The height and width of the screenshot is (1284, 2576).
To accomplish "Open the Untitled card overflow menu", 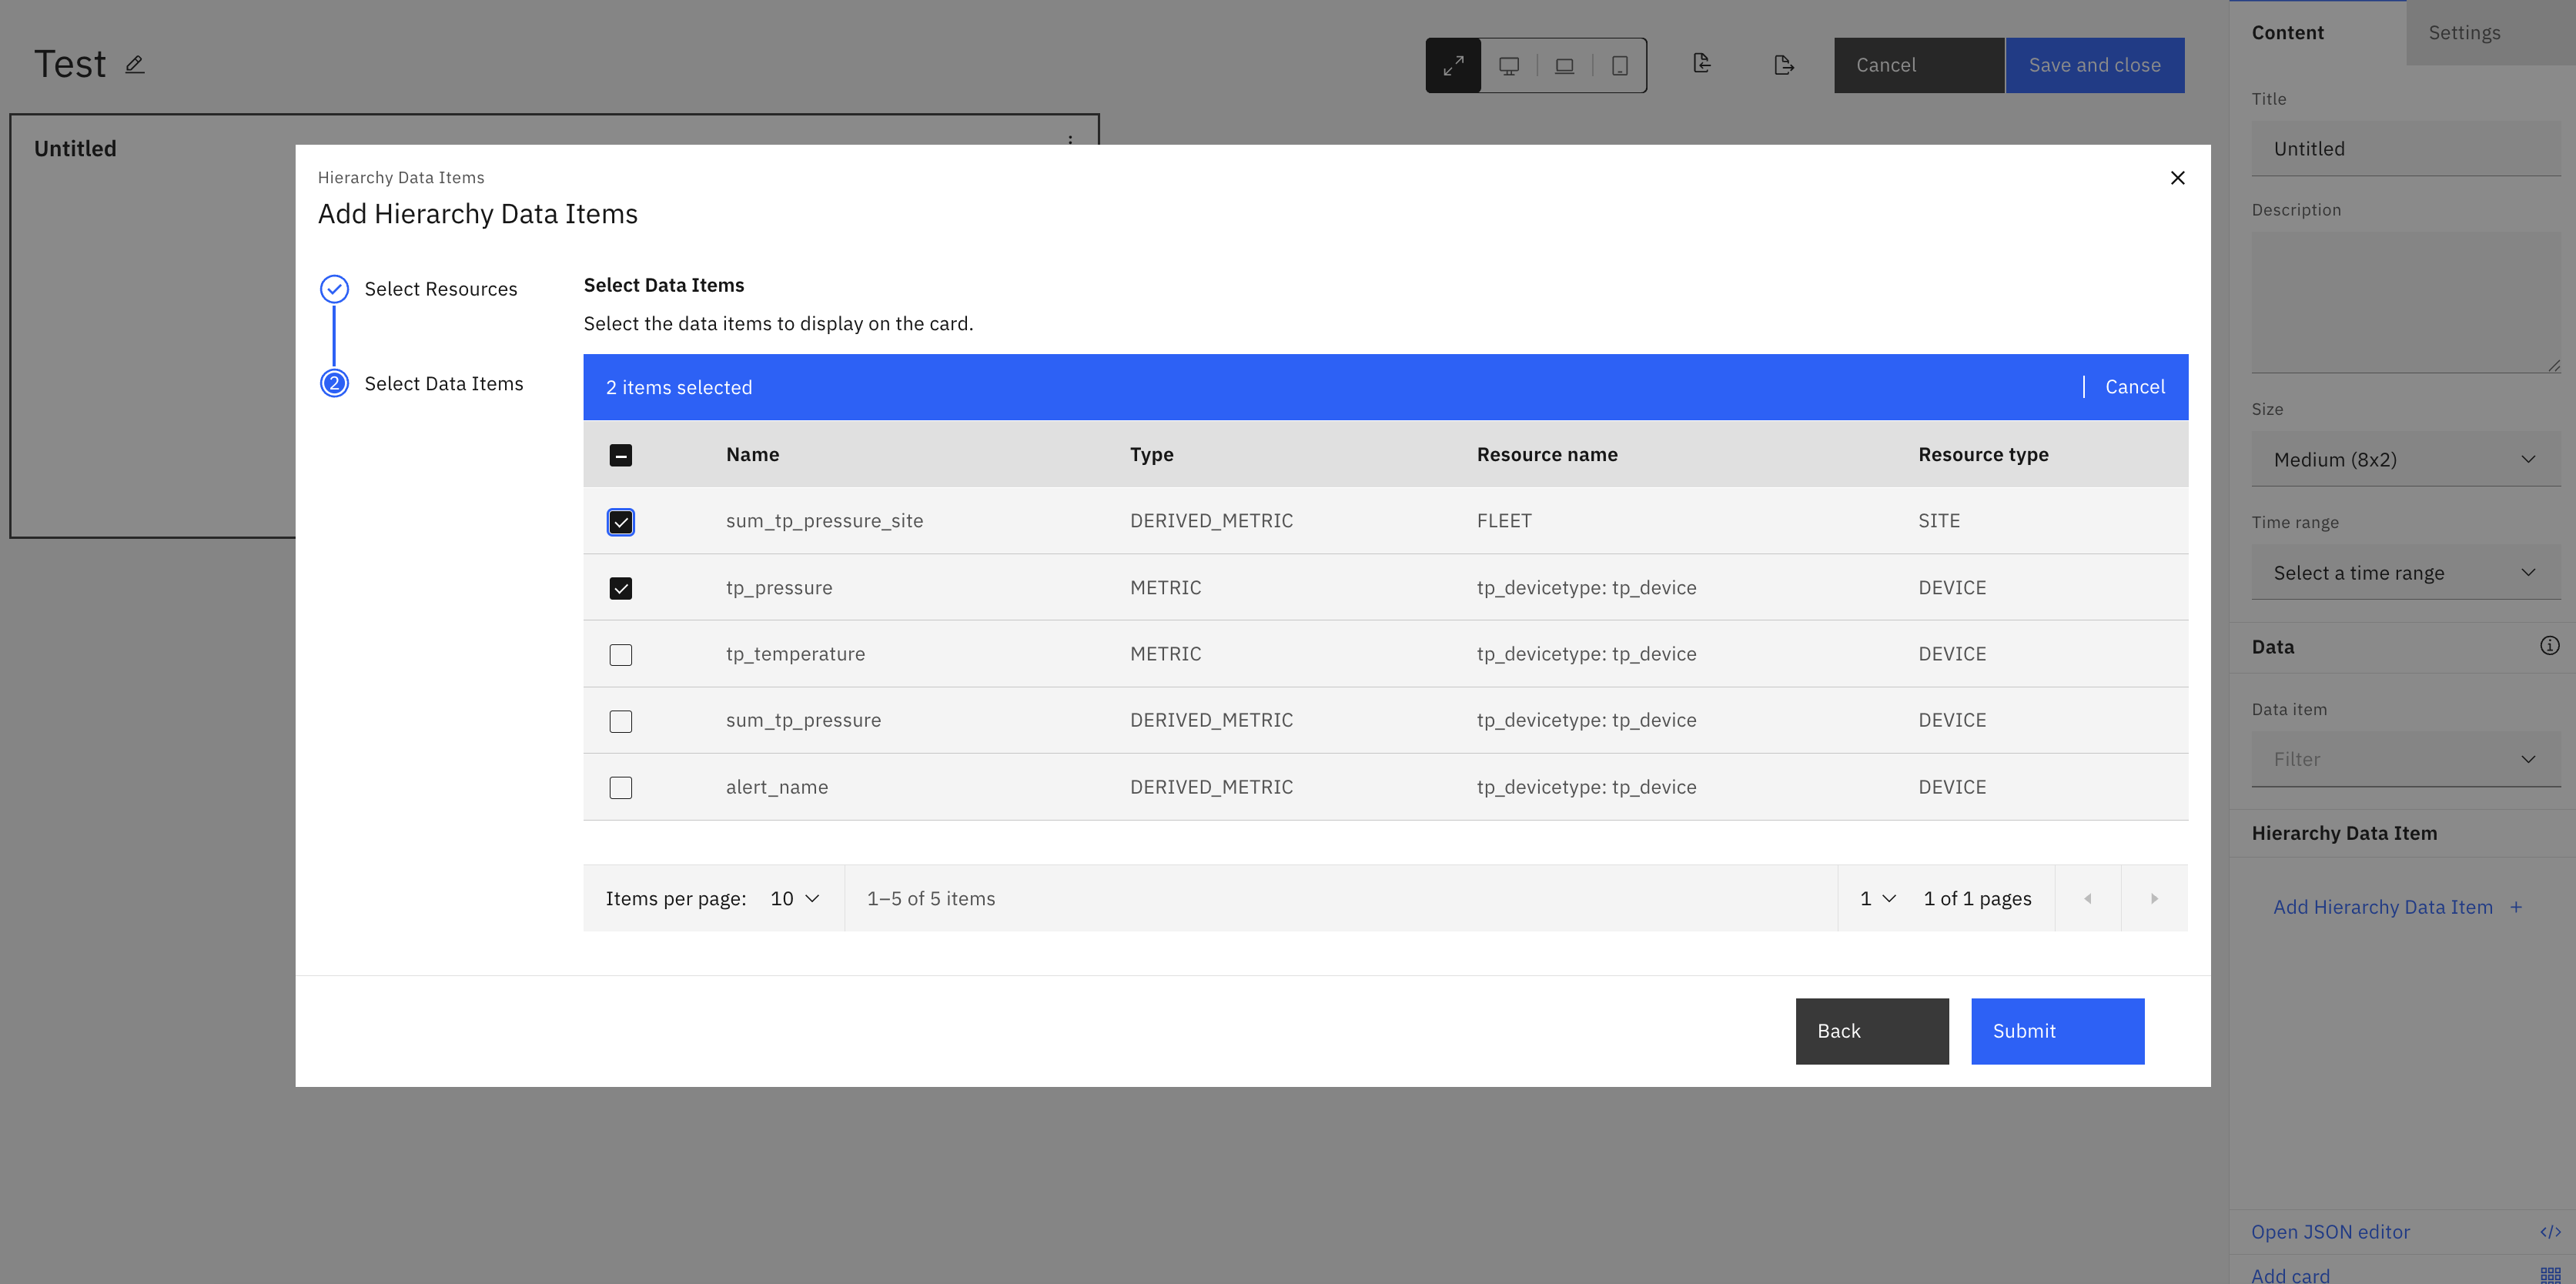I will [x=1070, y=141].
